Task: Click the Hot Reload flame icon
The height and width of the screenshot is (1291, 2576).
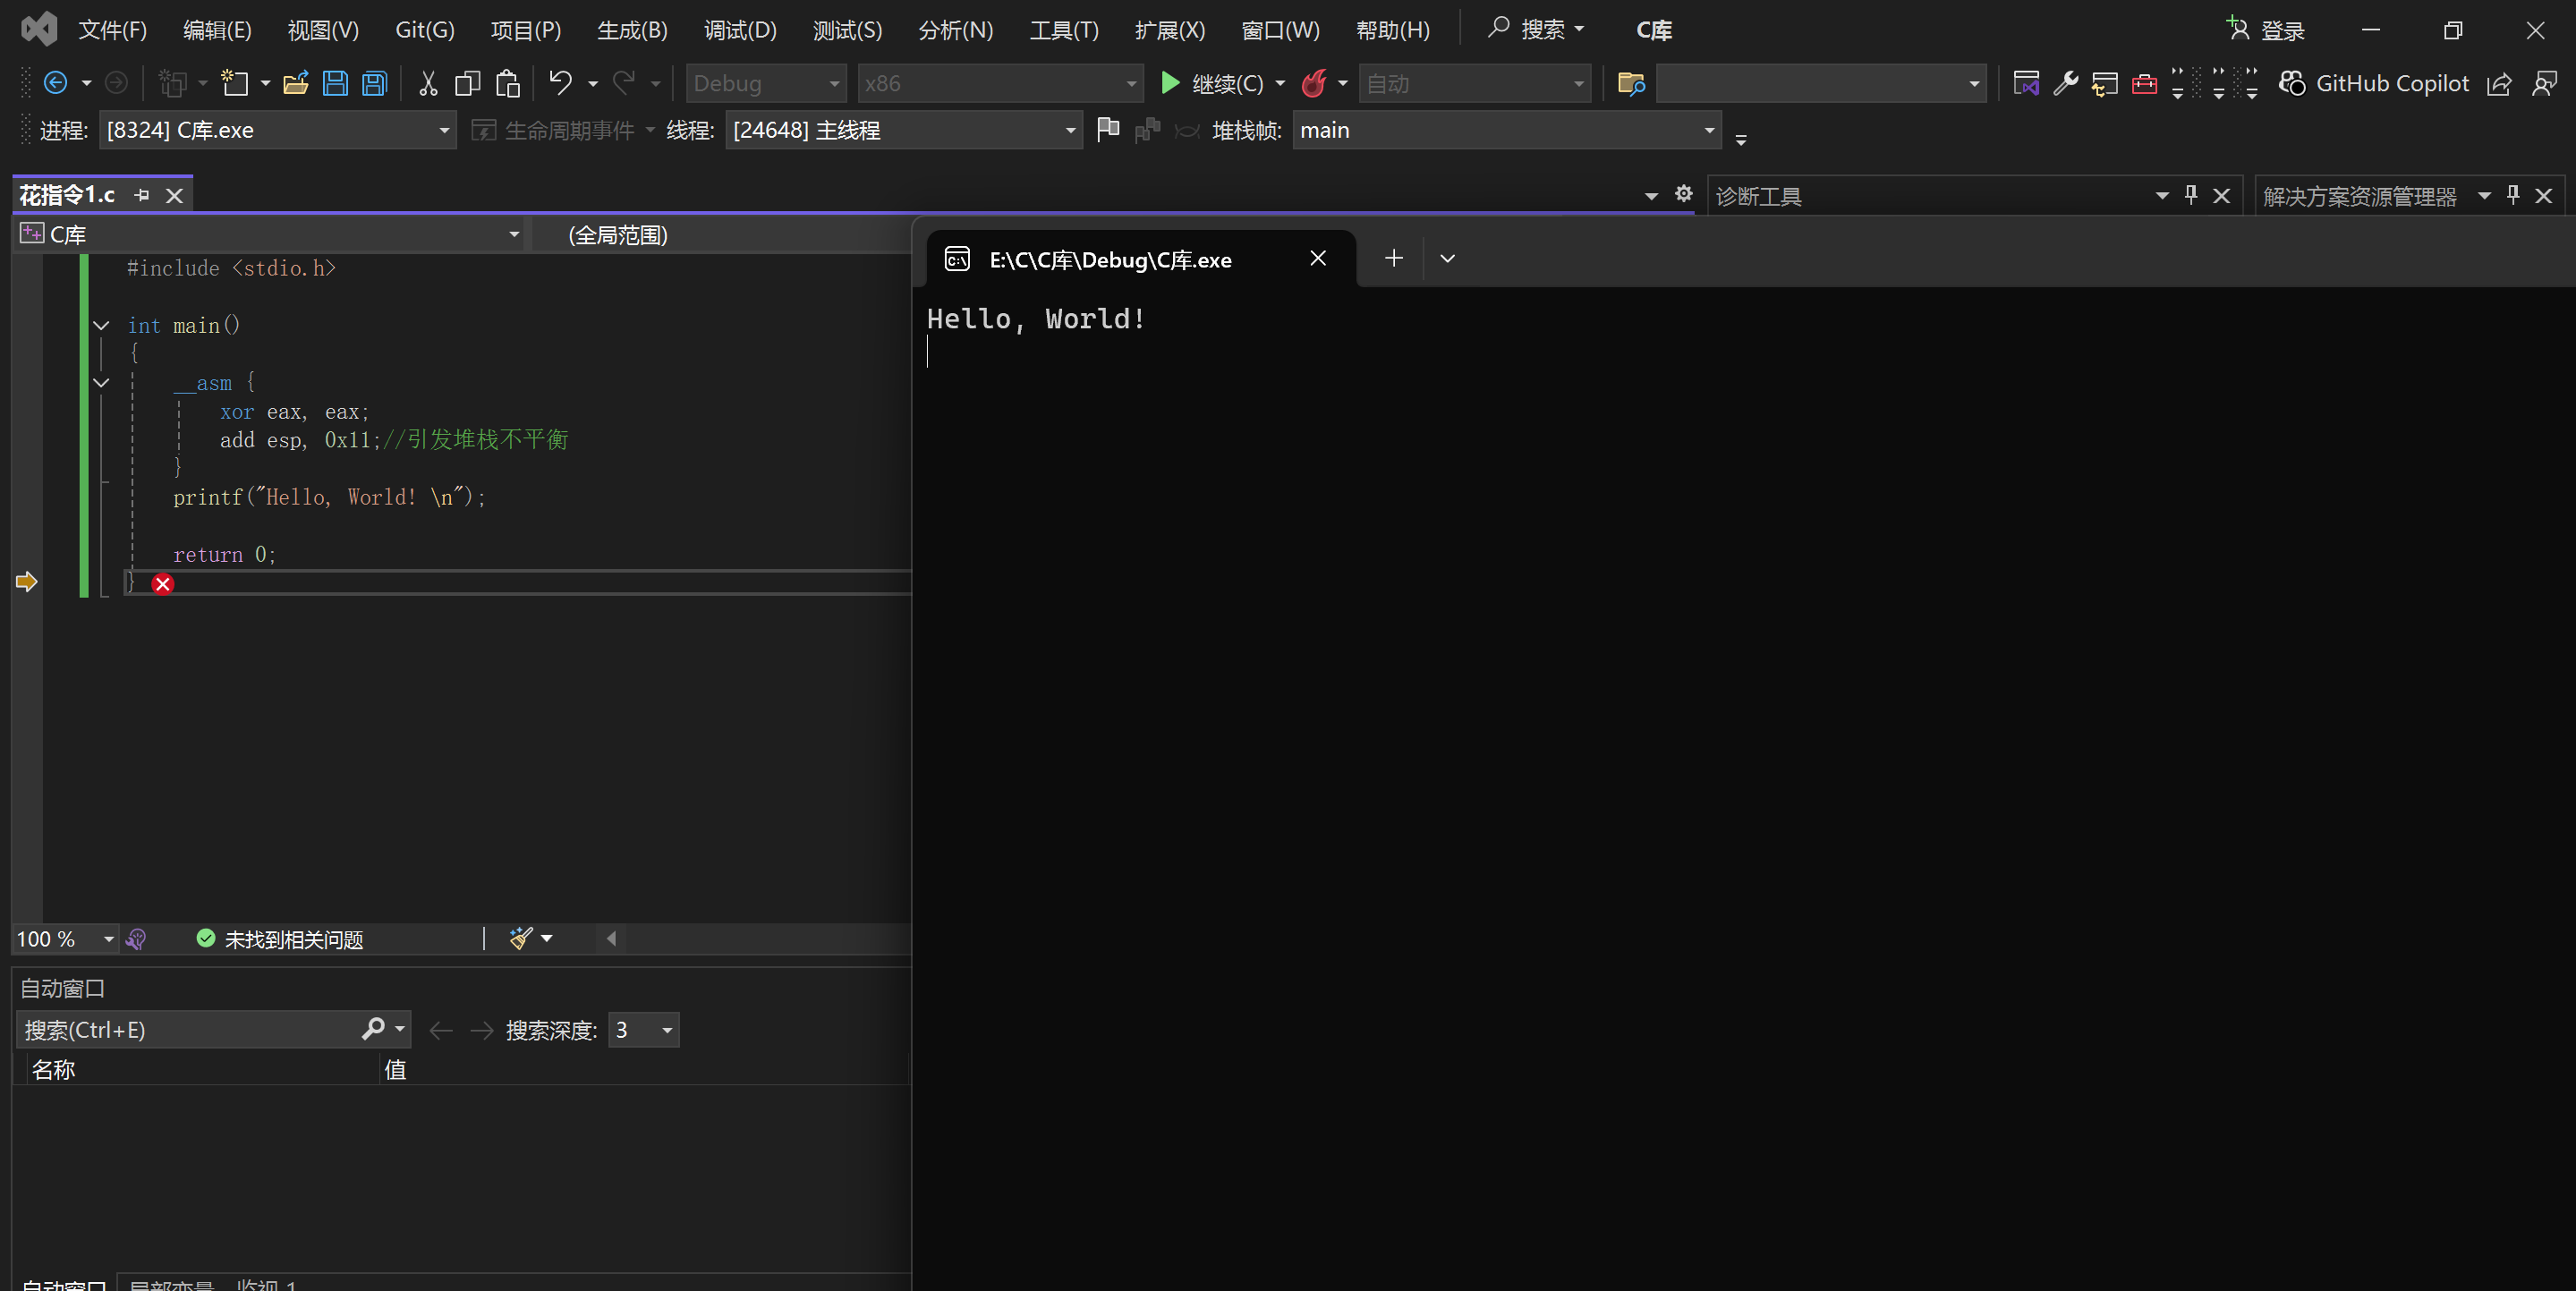Action: tap(1313, 83)
